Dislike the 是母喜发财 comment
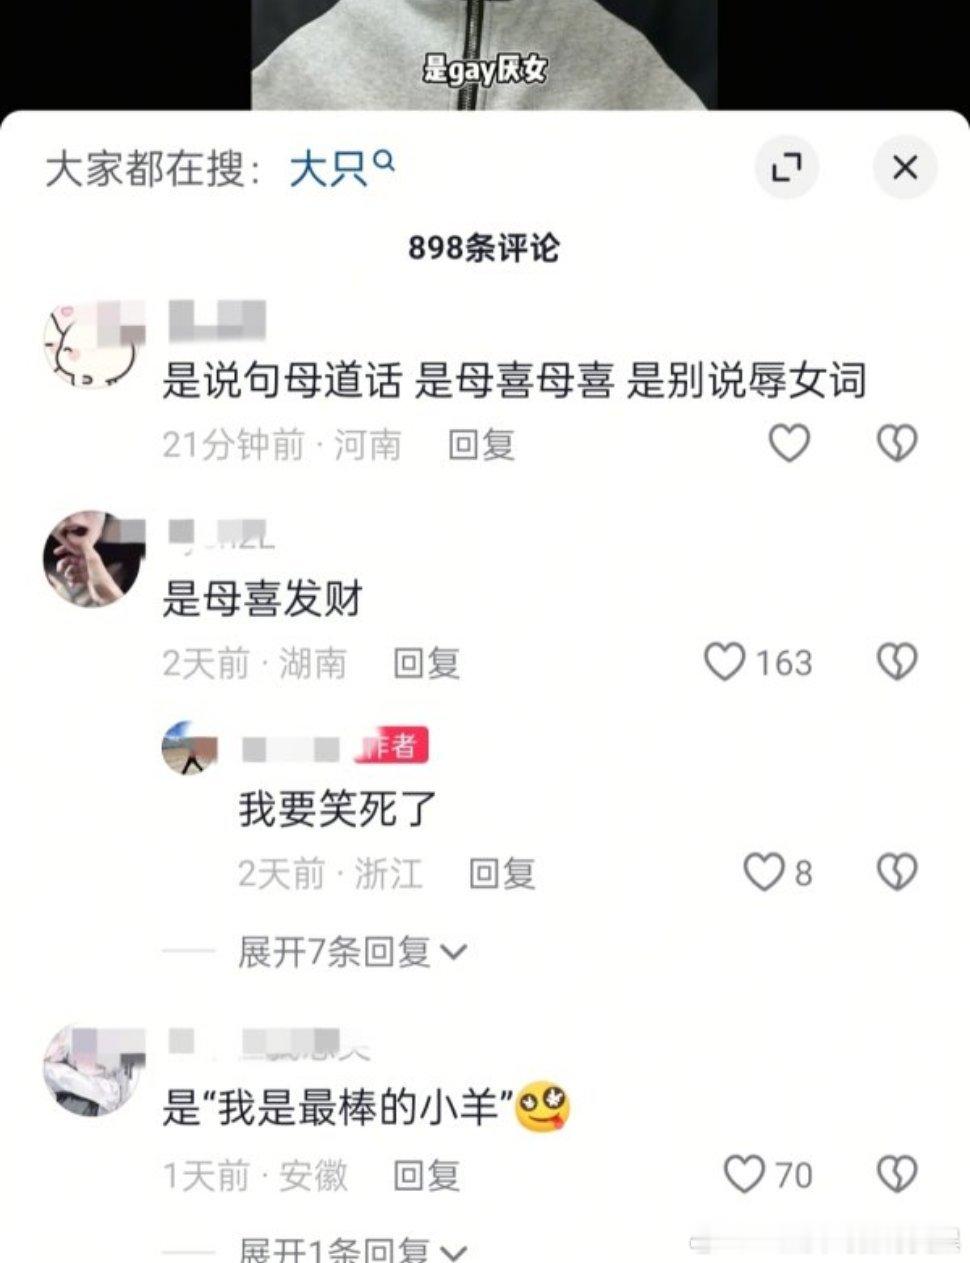Image resolution: width=970 pixels, height=1263 pixels. (x=897, y=662)
